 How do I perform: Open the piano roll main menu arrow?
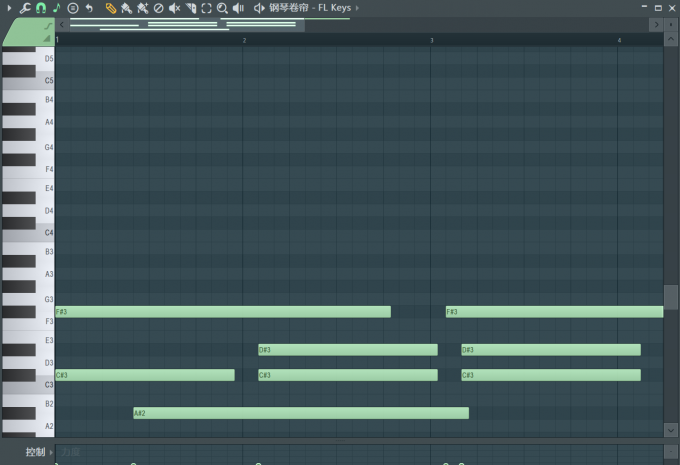point(9,8)
